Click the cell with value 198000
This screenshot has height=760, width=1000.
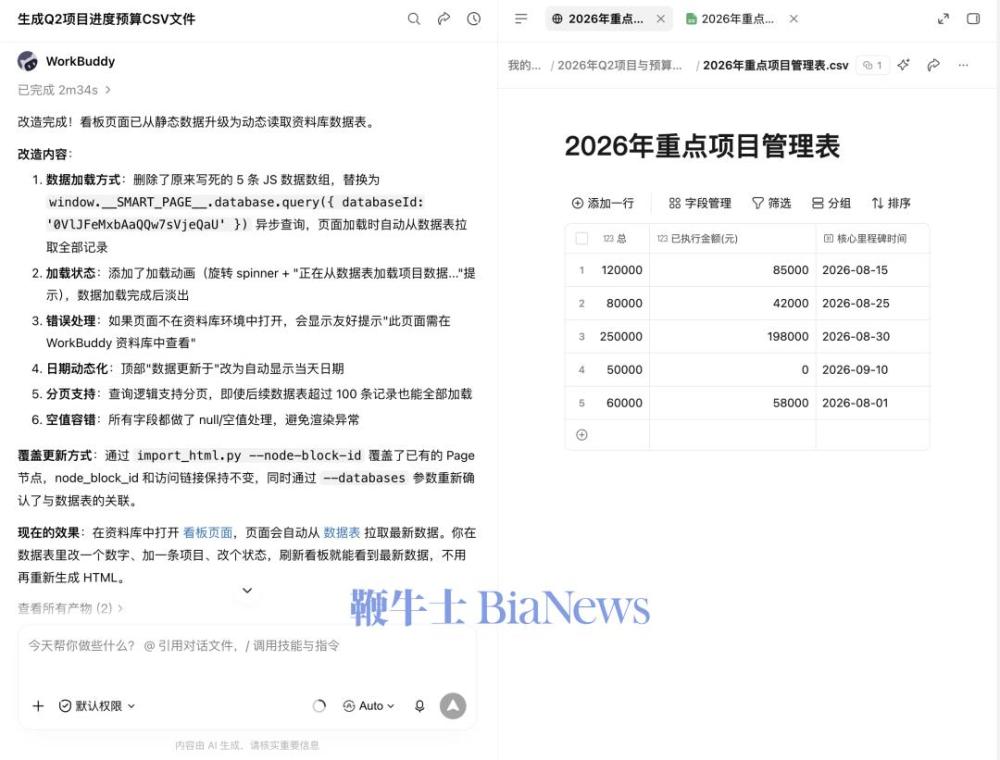[732, 337]
